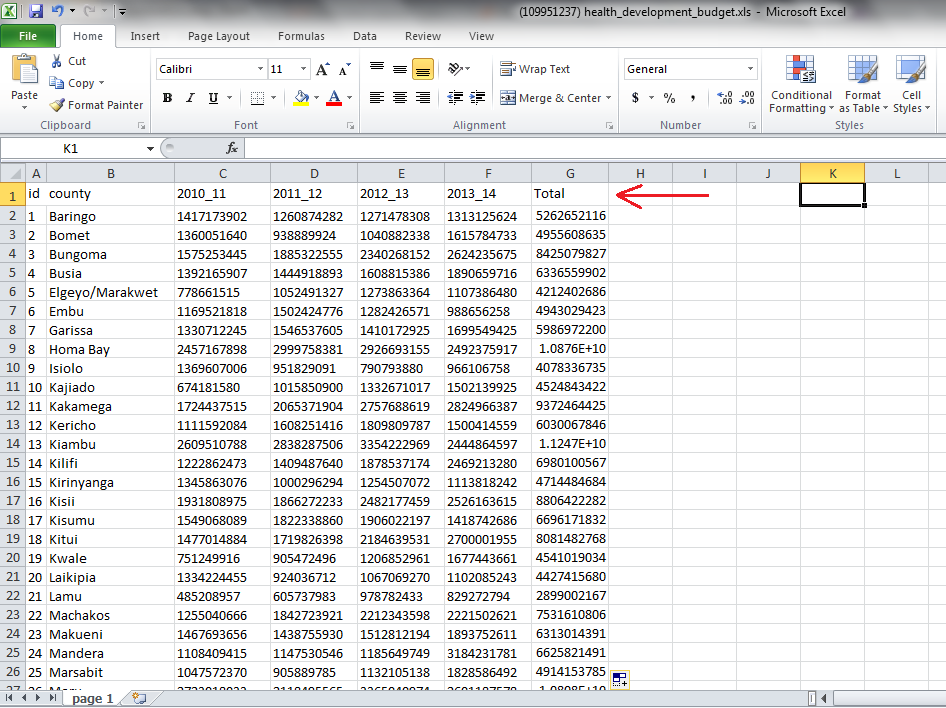Click the Orientation icon in Alignment group
This screenshot has width=946, height=708.
(x=456, y=69)
